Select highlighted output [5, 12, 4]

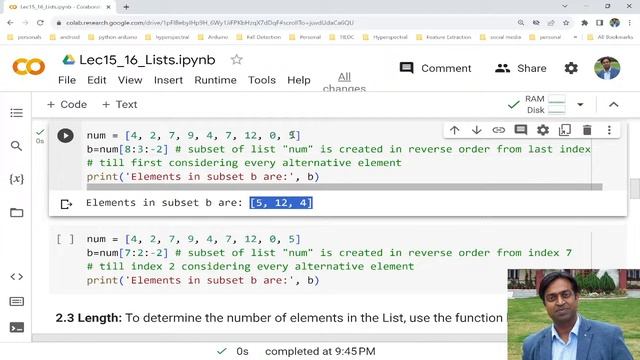281,203
